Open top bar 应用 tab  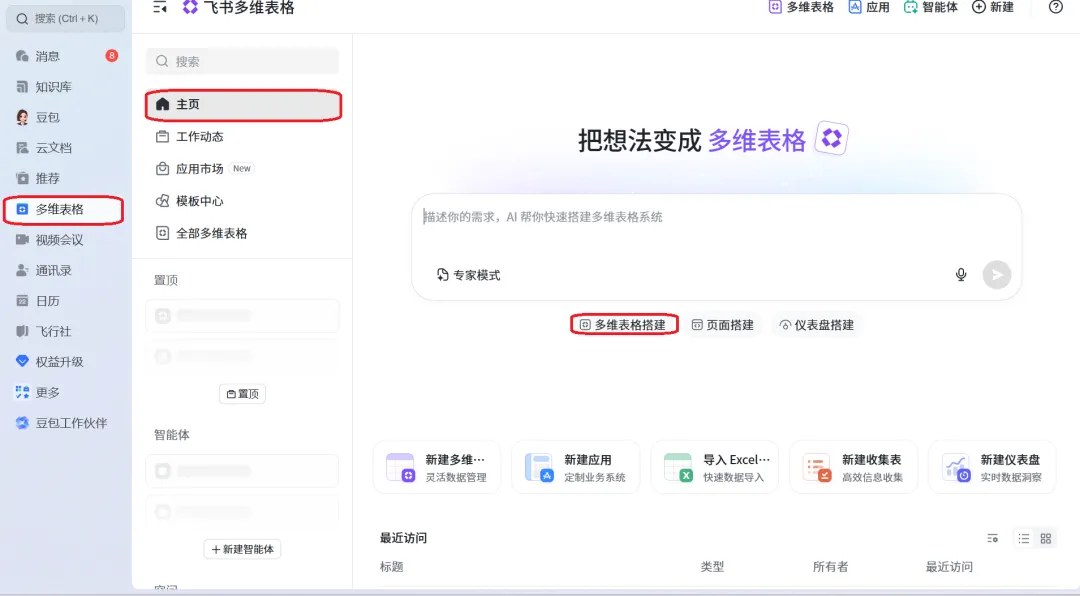[869, 7]
